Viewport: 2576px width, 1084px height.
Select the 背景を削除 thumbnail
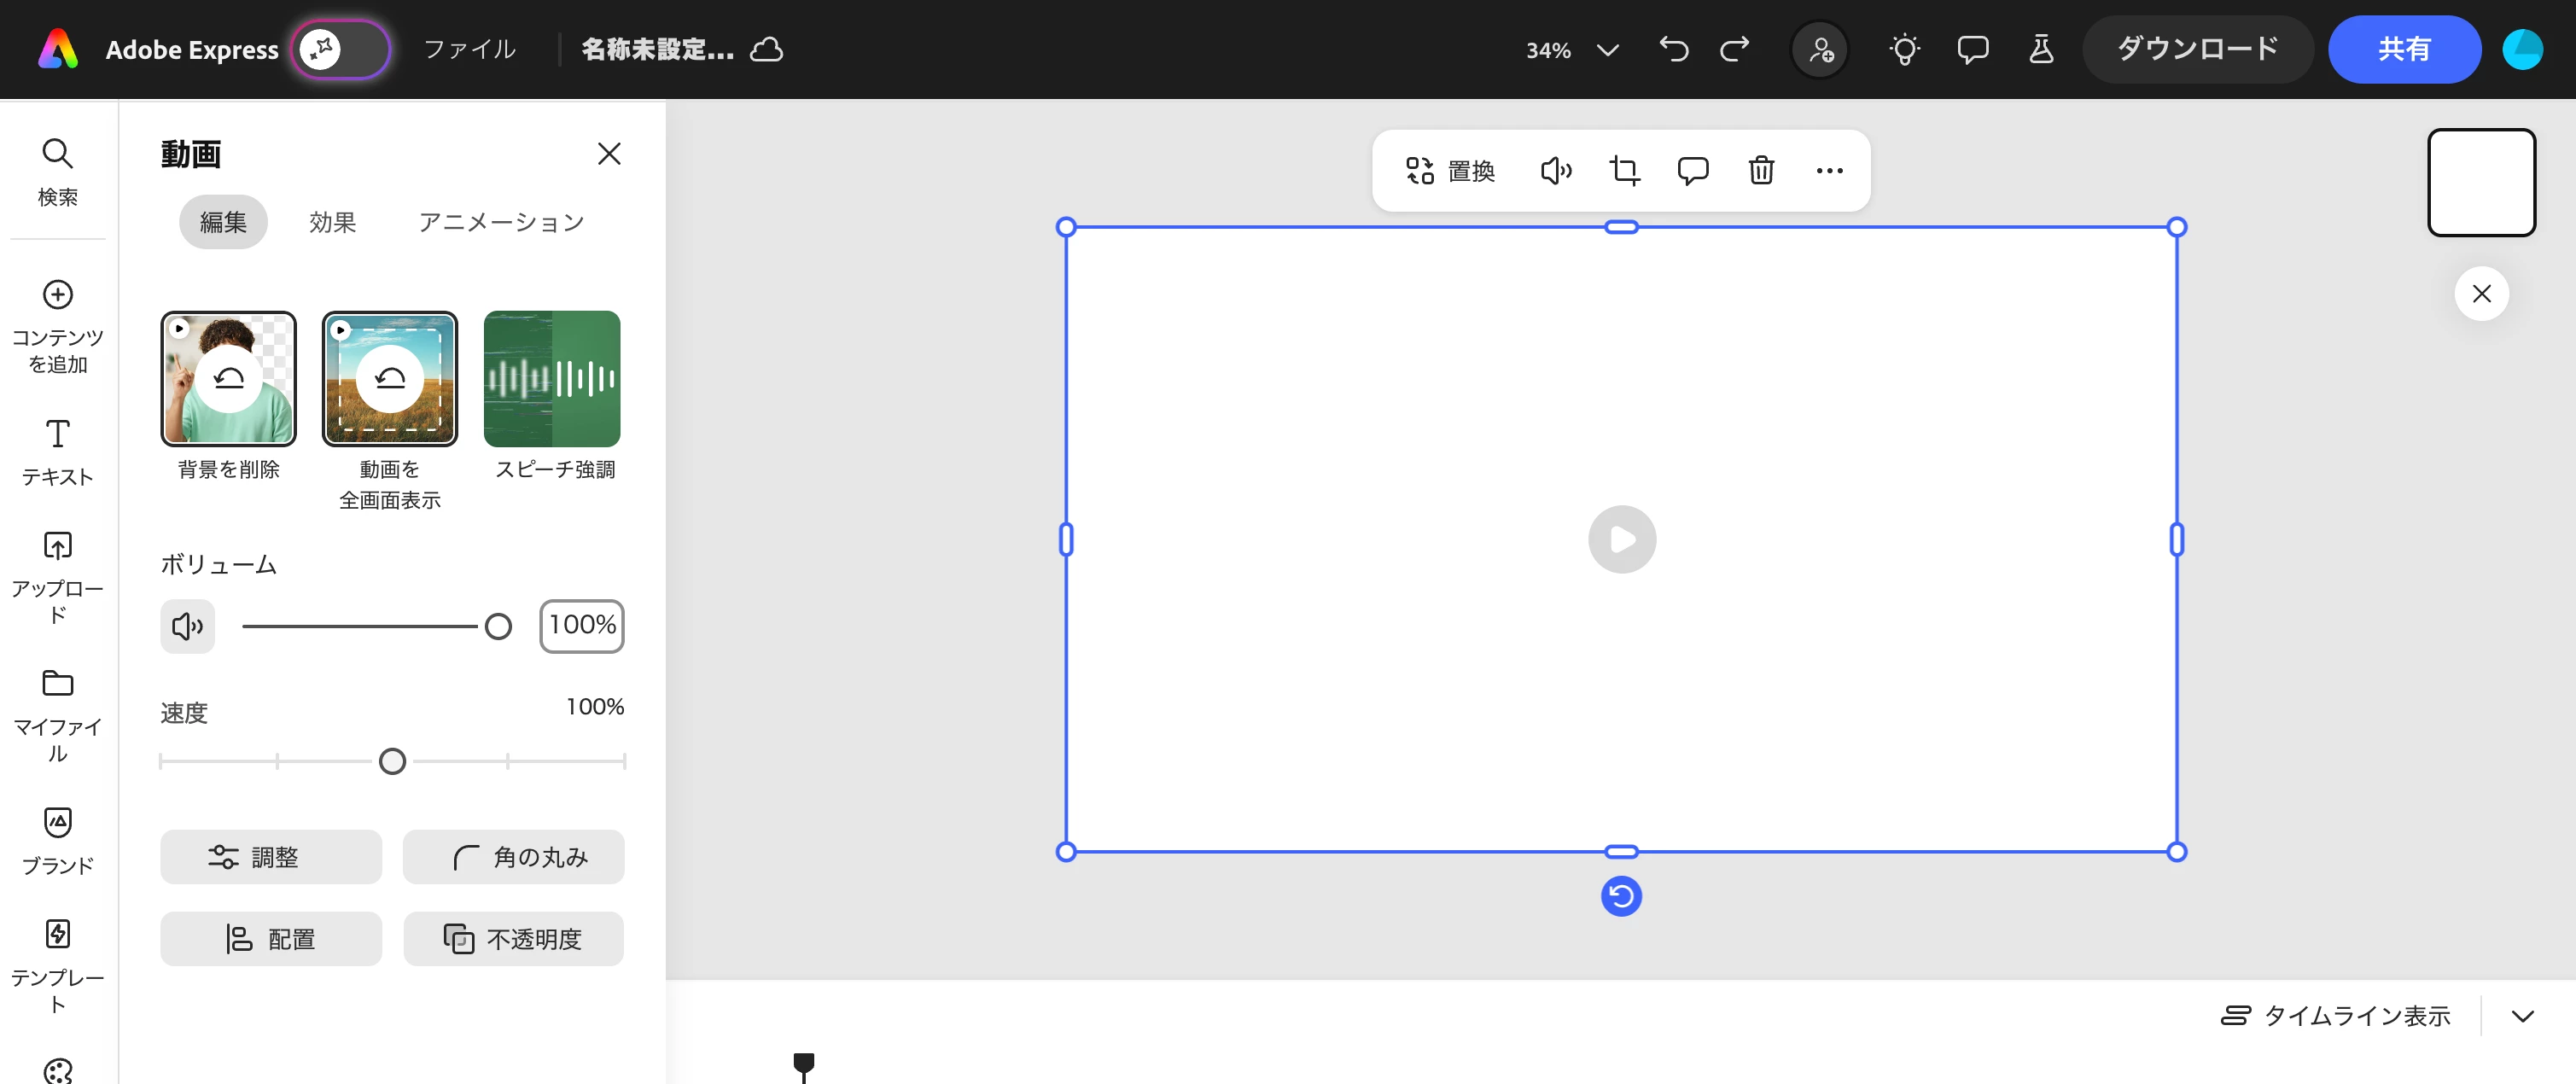point(229,379)
